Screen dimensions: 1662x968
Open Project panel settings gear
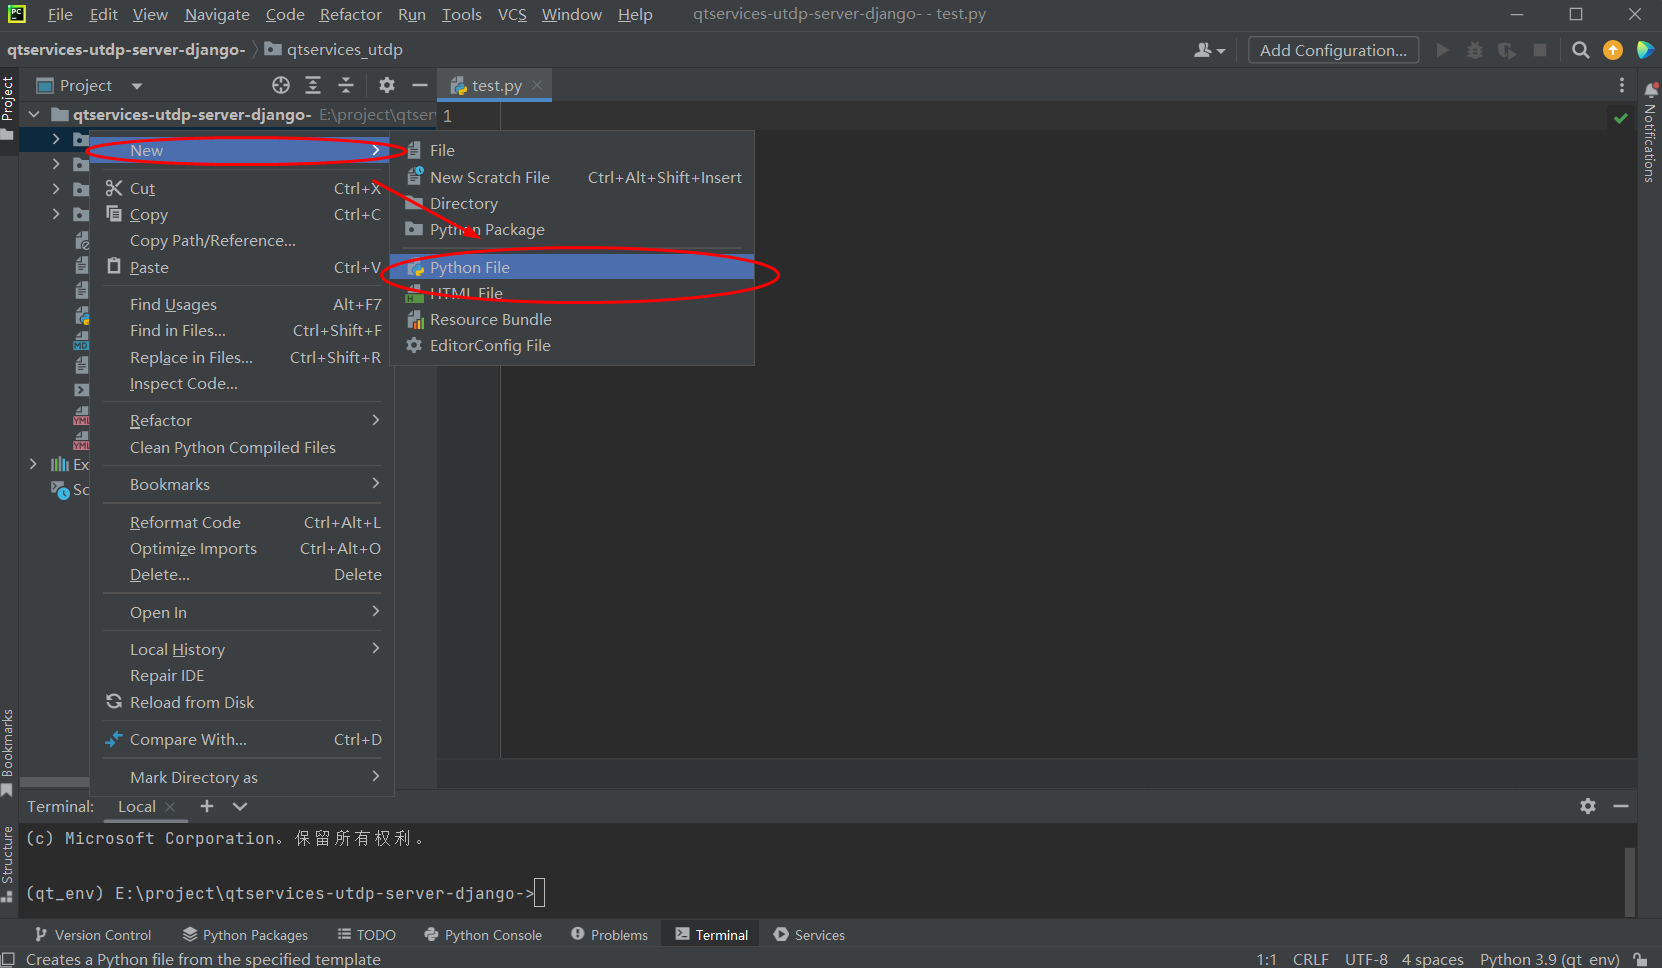tap(387, 85)
